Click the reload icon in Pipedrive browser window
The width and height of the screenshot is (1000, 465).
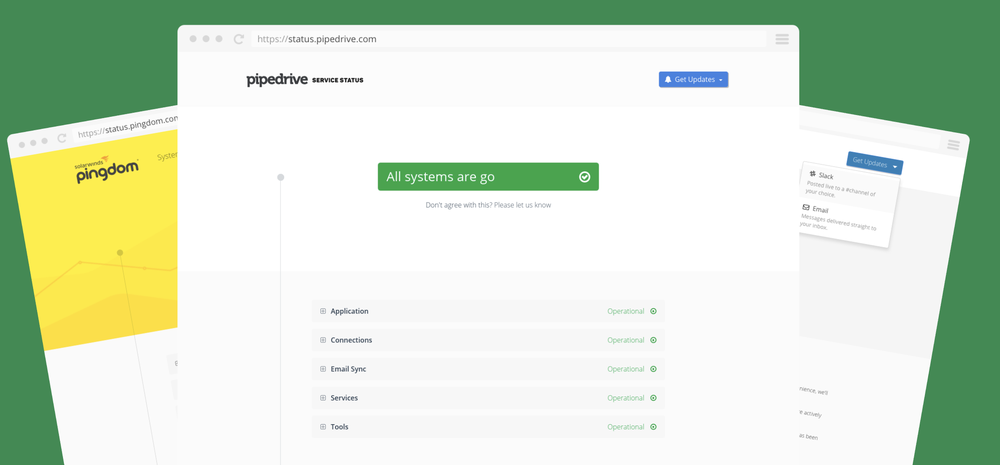tap(239, 39)
